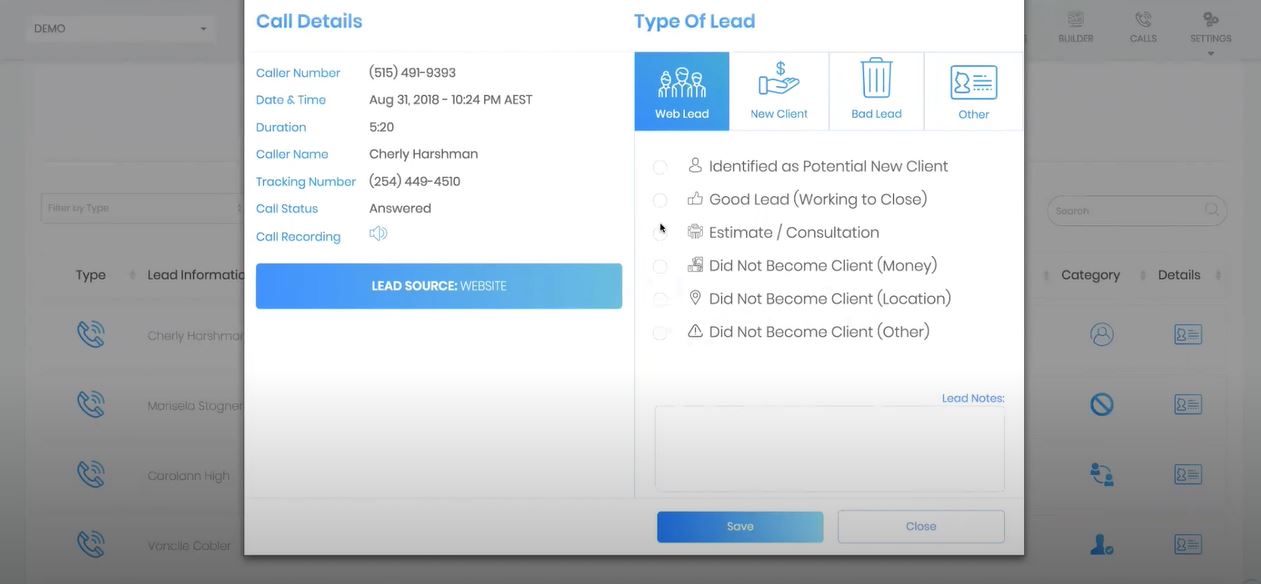This screenshot has width=1261, height=584.
Task: Click Carolann High lead name in table
Action: (188, 476)
